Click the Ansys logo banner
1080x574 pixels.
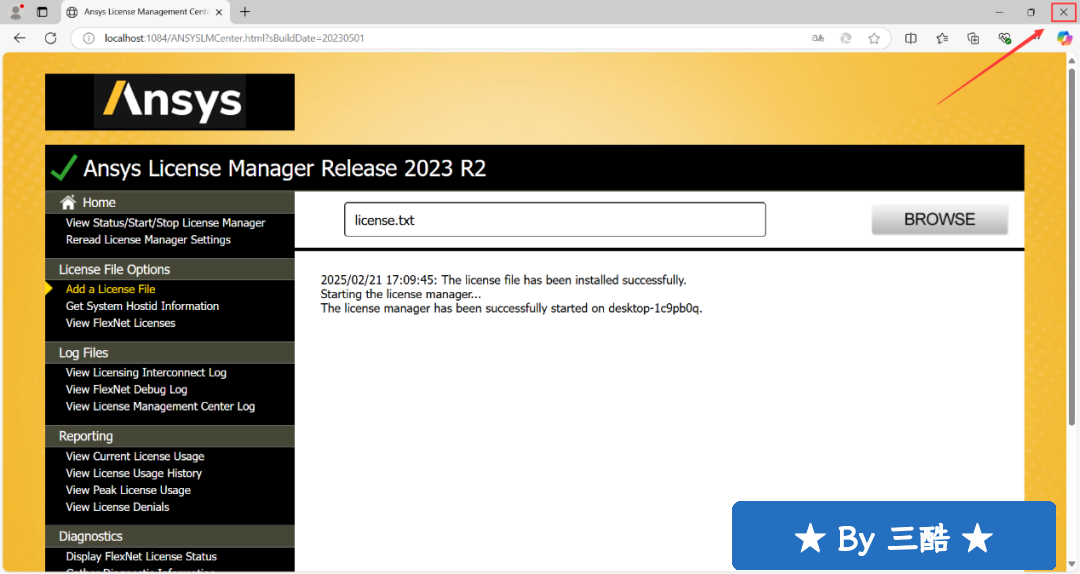(x=169, y=102)
